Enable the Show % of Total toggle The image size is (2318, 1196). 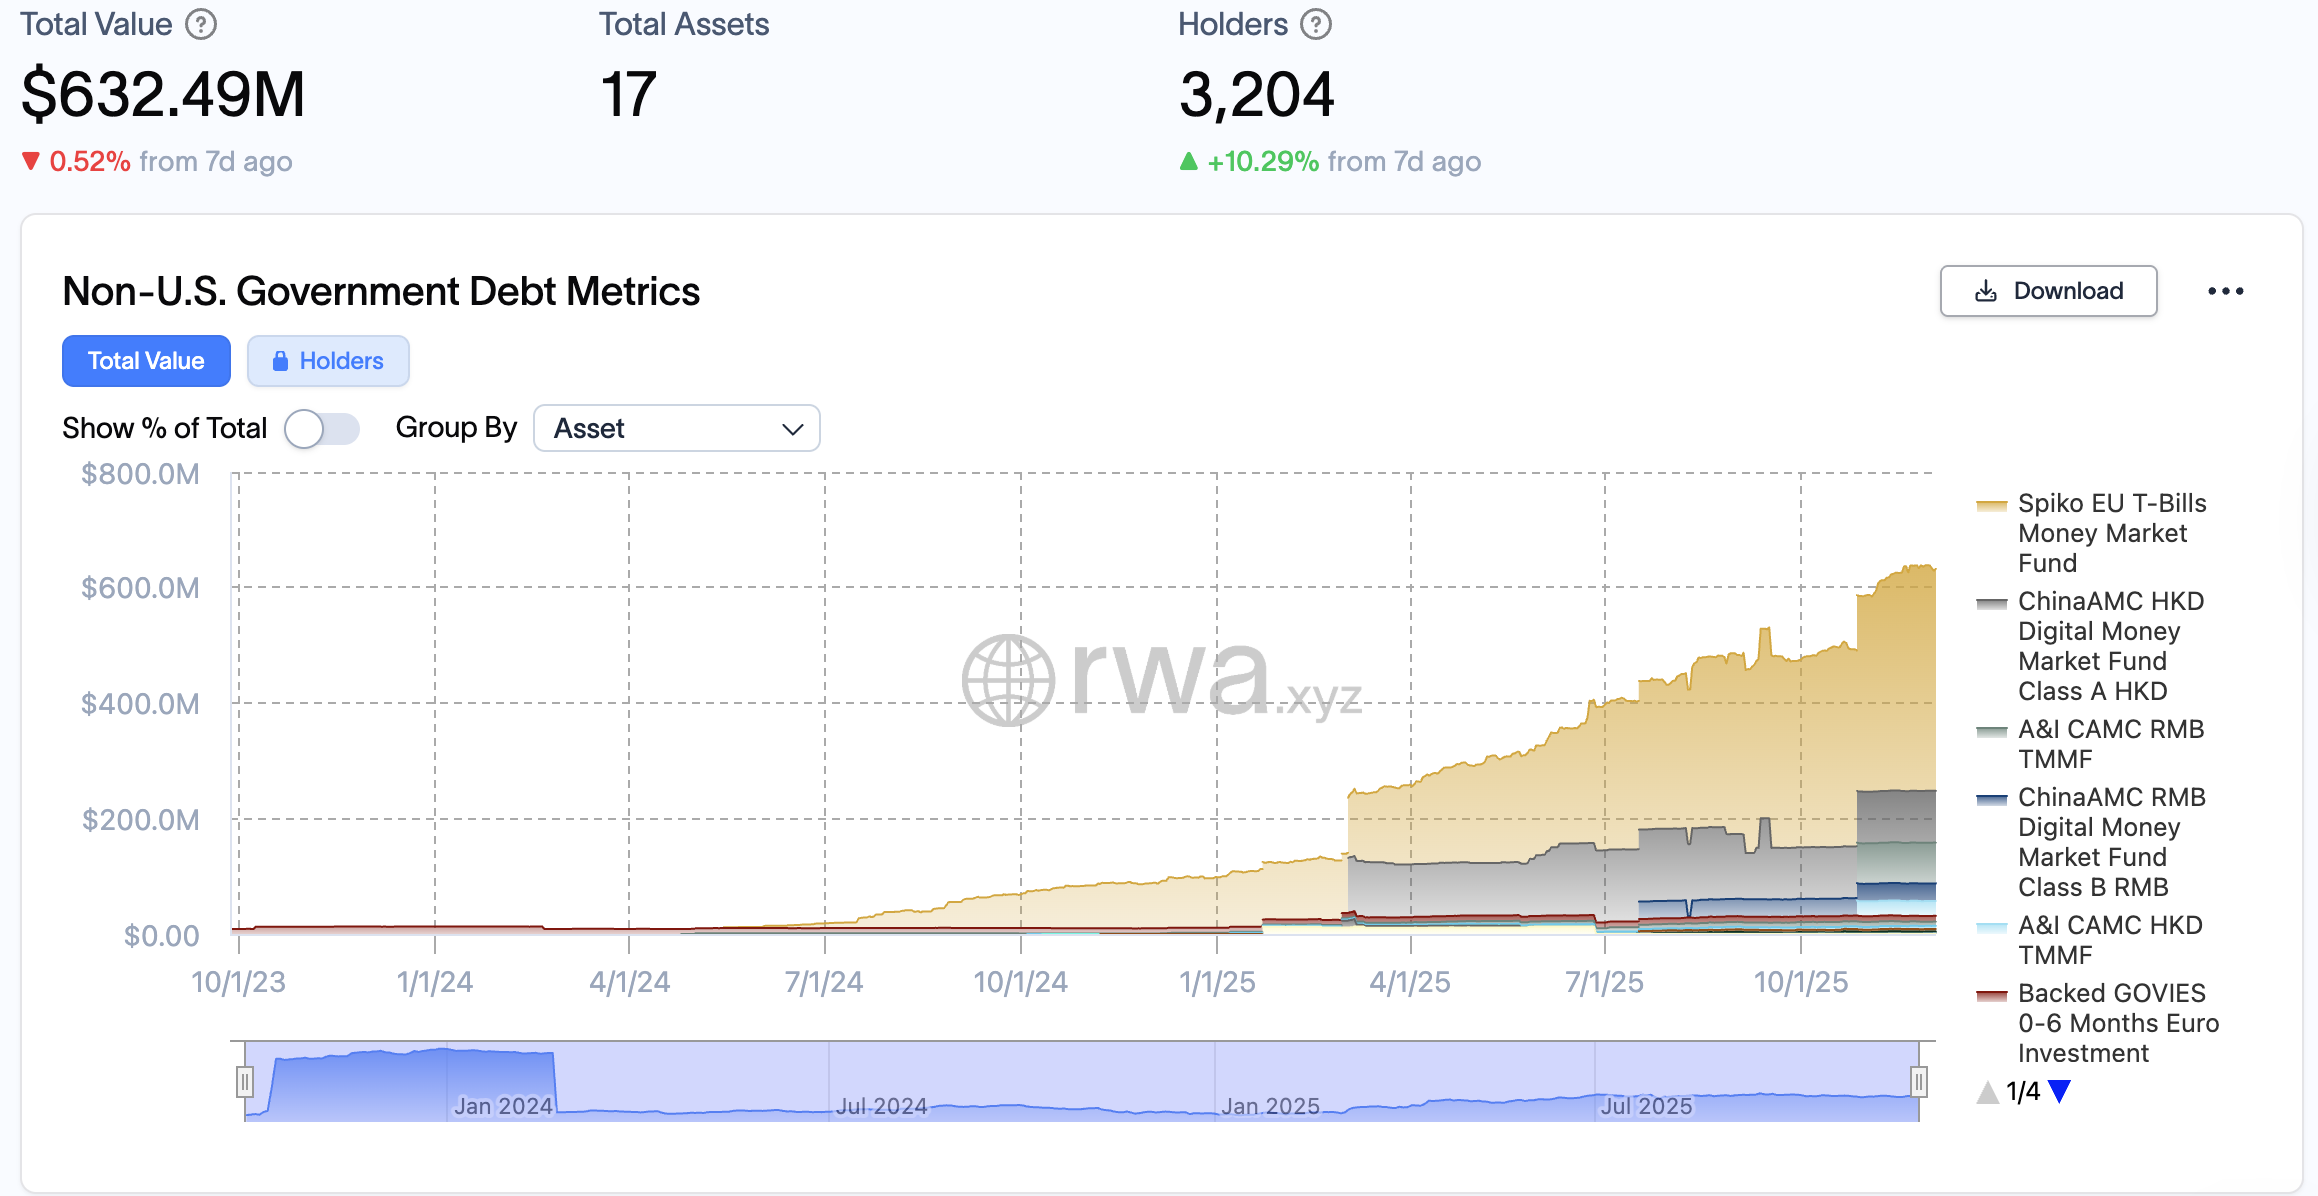321,427
